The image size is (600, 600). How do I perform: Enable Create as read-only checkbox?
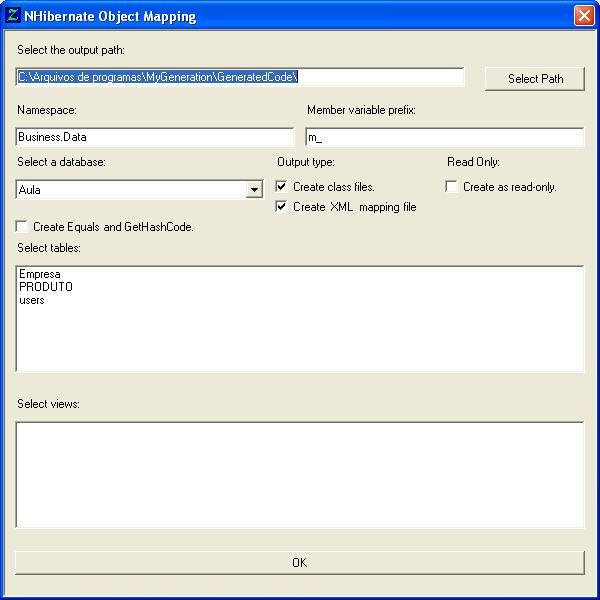pyautogui.click(x=452, y=186)
